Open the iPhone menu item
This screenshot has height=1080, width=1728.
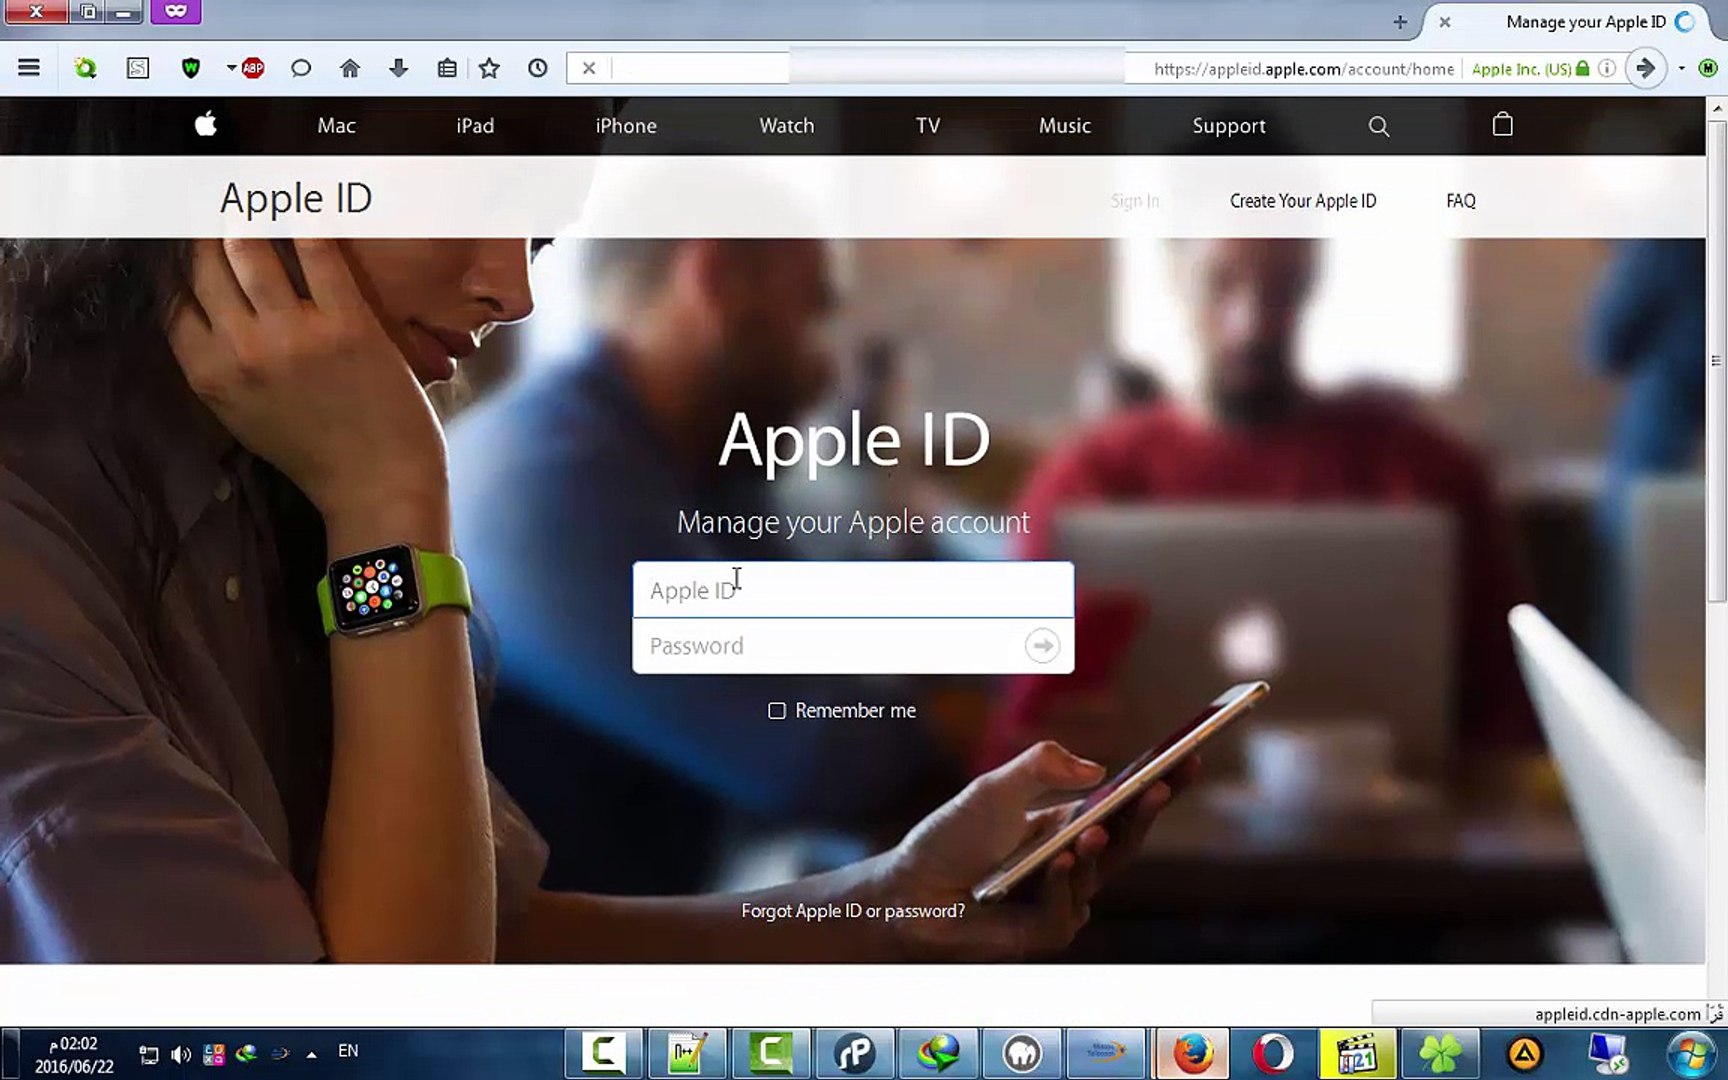tap(626, 126)
